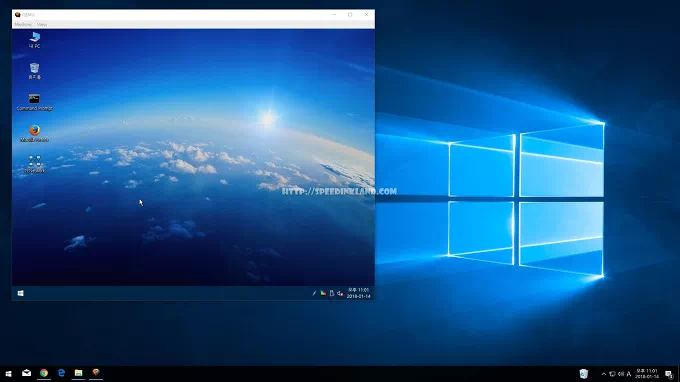Close the QEMU window
Screen dimensions: 680x382
366,14
